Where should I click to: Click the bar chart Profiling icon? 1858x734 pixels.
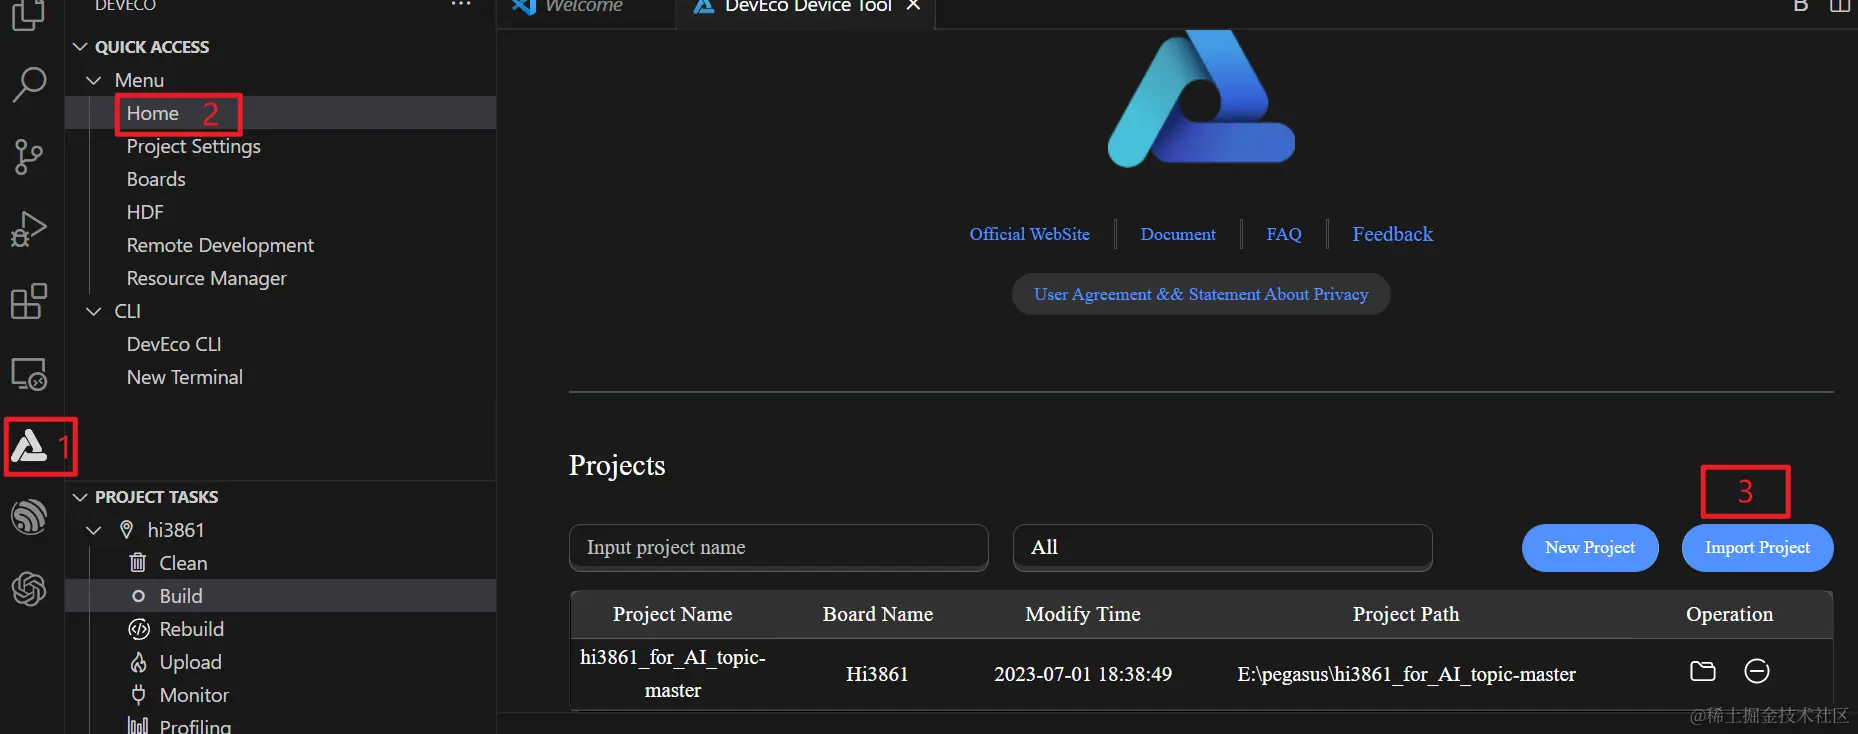138,726
